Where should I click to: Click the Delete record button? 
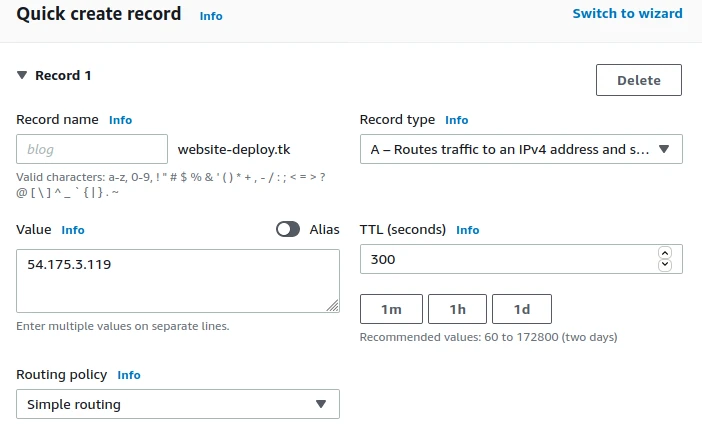click(639, 80)
